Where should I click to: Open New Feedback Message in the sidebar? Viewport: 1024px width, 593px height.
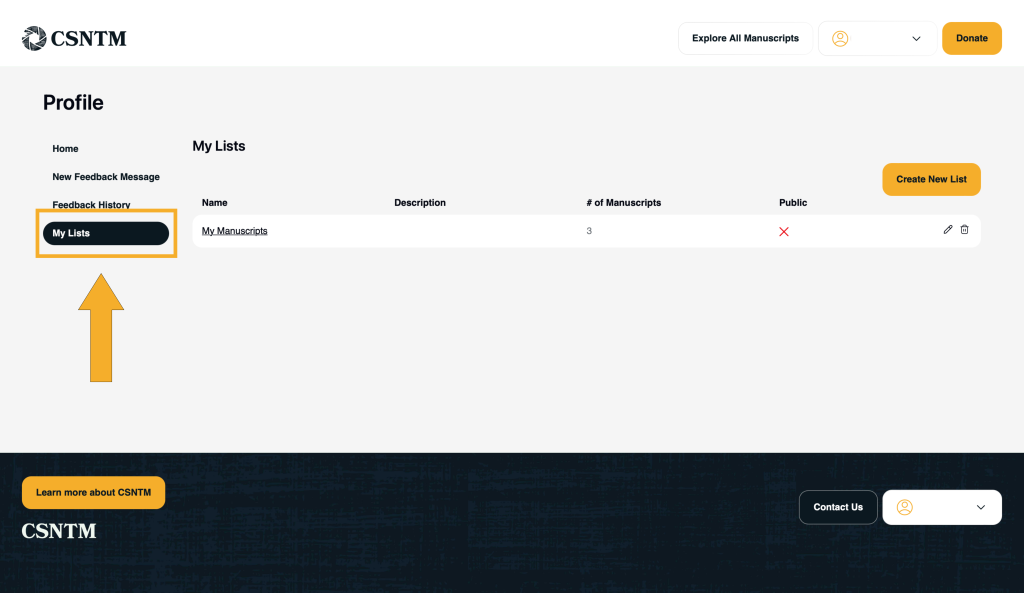106,177
